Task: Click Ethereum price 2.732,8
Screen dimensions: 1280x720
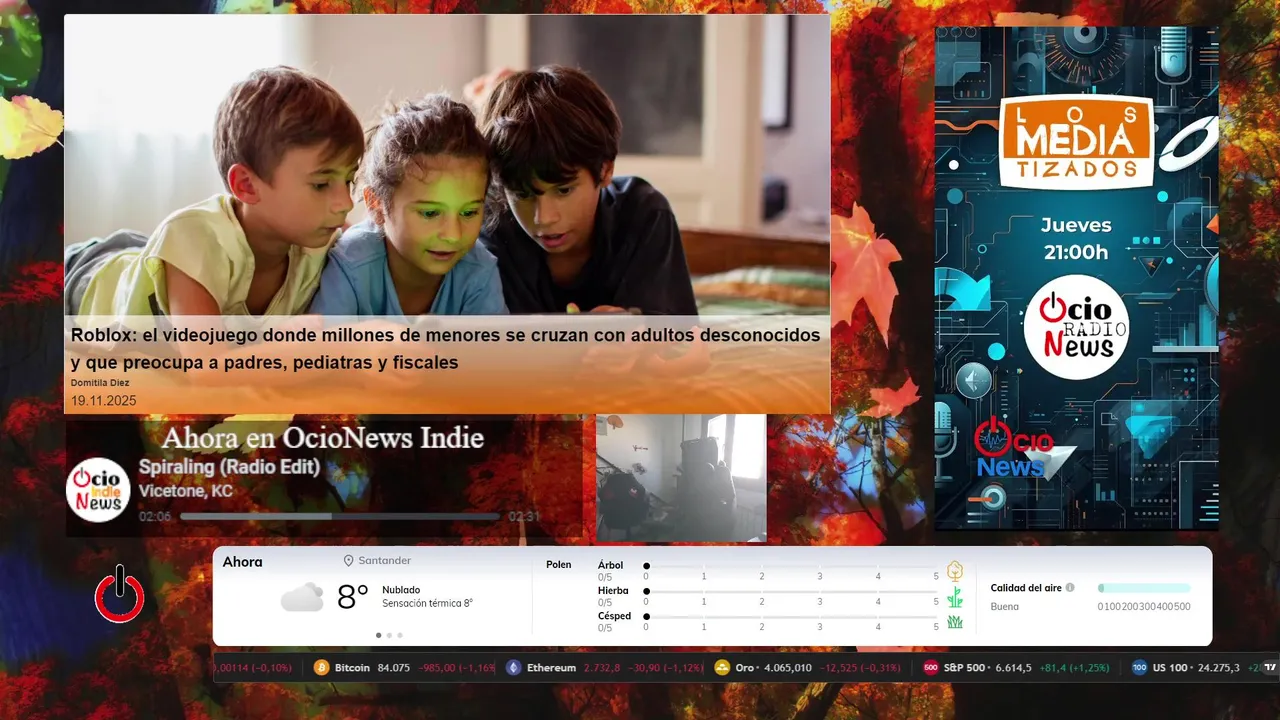Action: (602, 668)
